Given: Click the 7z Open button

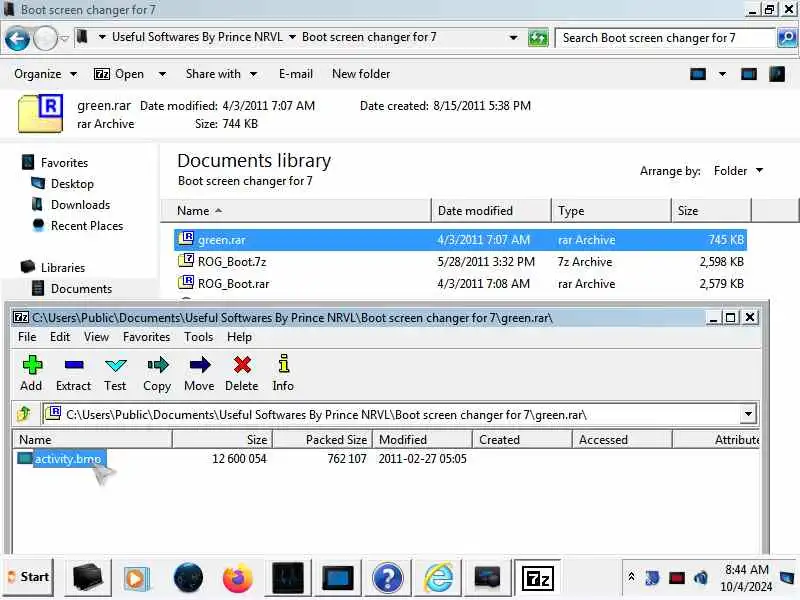Looking at the screenshot, I should tap(119, 74).
